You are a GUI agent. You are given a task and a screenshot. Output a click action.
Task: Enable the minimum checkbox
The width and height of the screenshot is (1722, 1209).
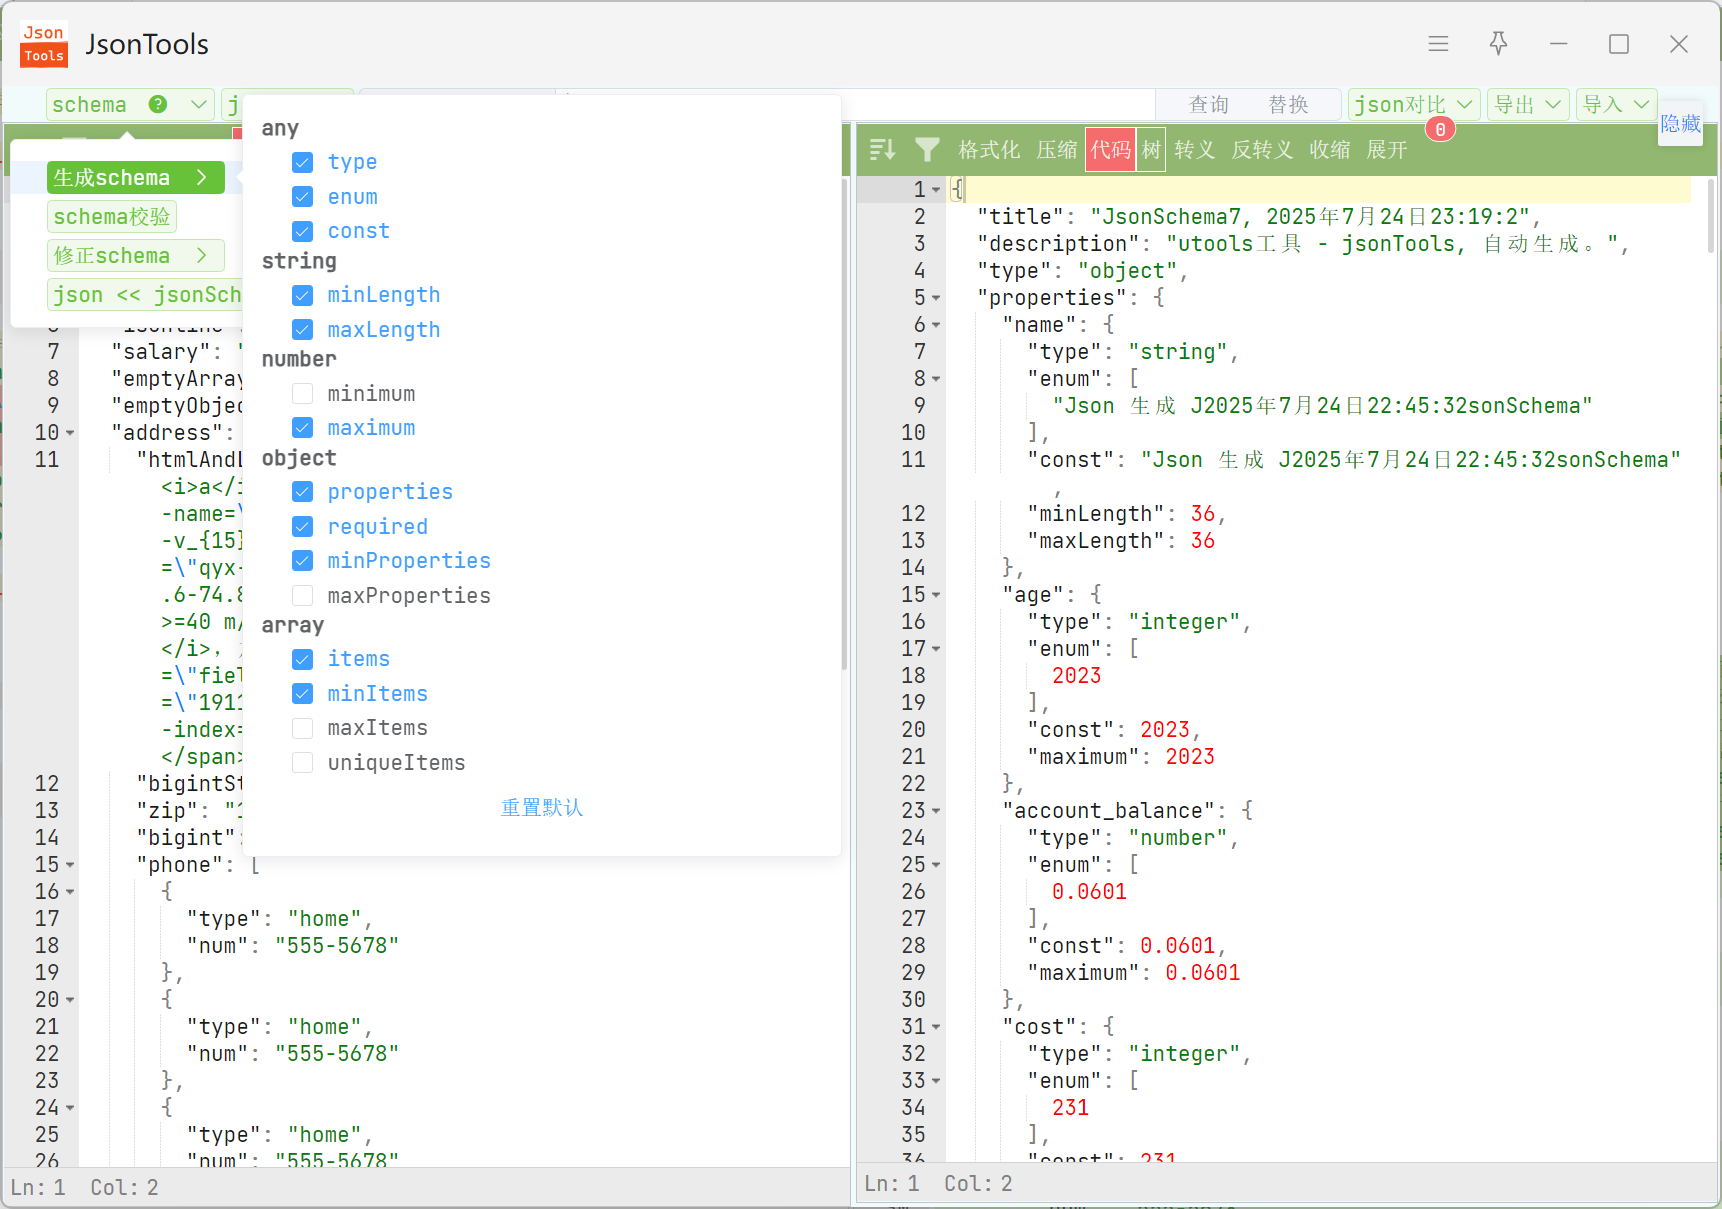(x=303, y=394)
